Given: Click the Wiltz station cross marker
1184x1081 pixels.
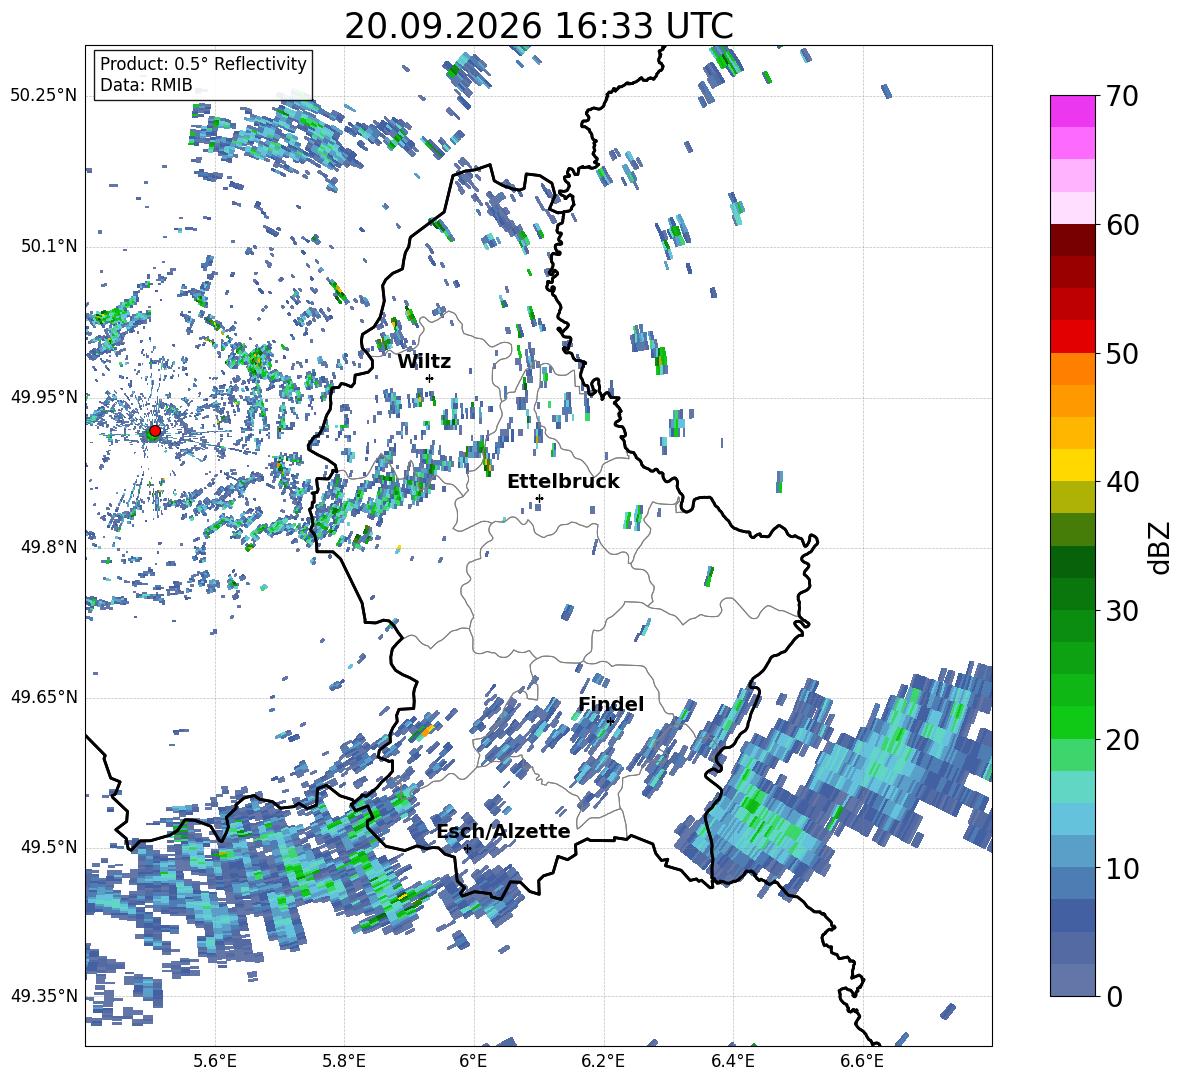Looking at the screenshot, I should point(430,378).
